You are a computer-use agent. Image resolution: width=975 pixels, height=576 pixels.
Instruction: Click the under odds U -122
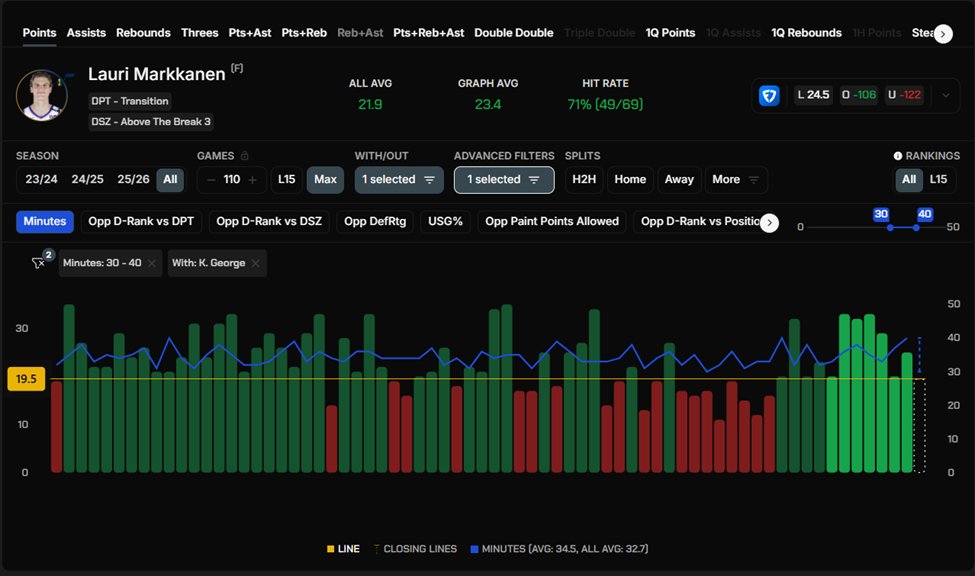(904, 95)
